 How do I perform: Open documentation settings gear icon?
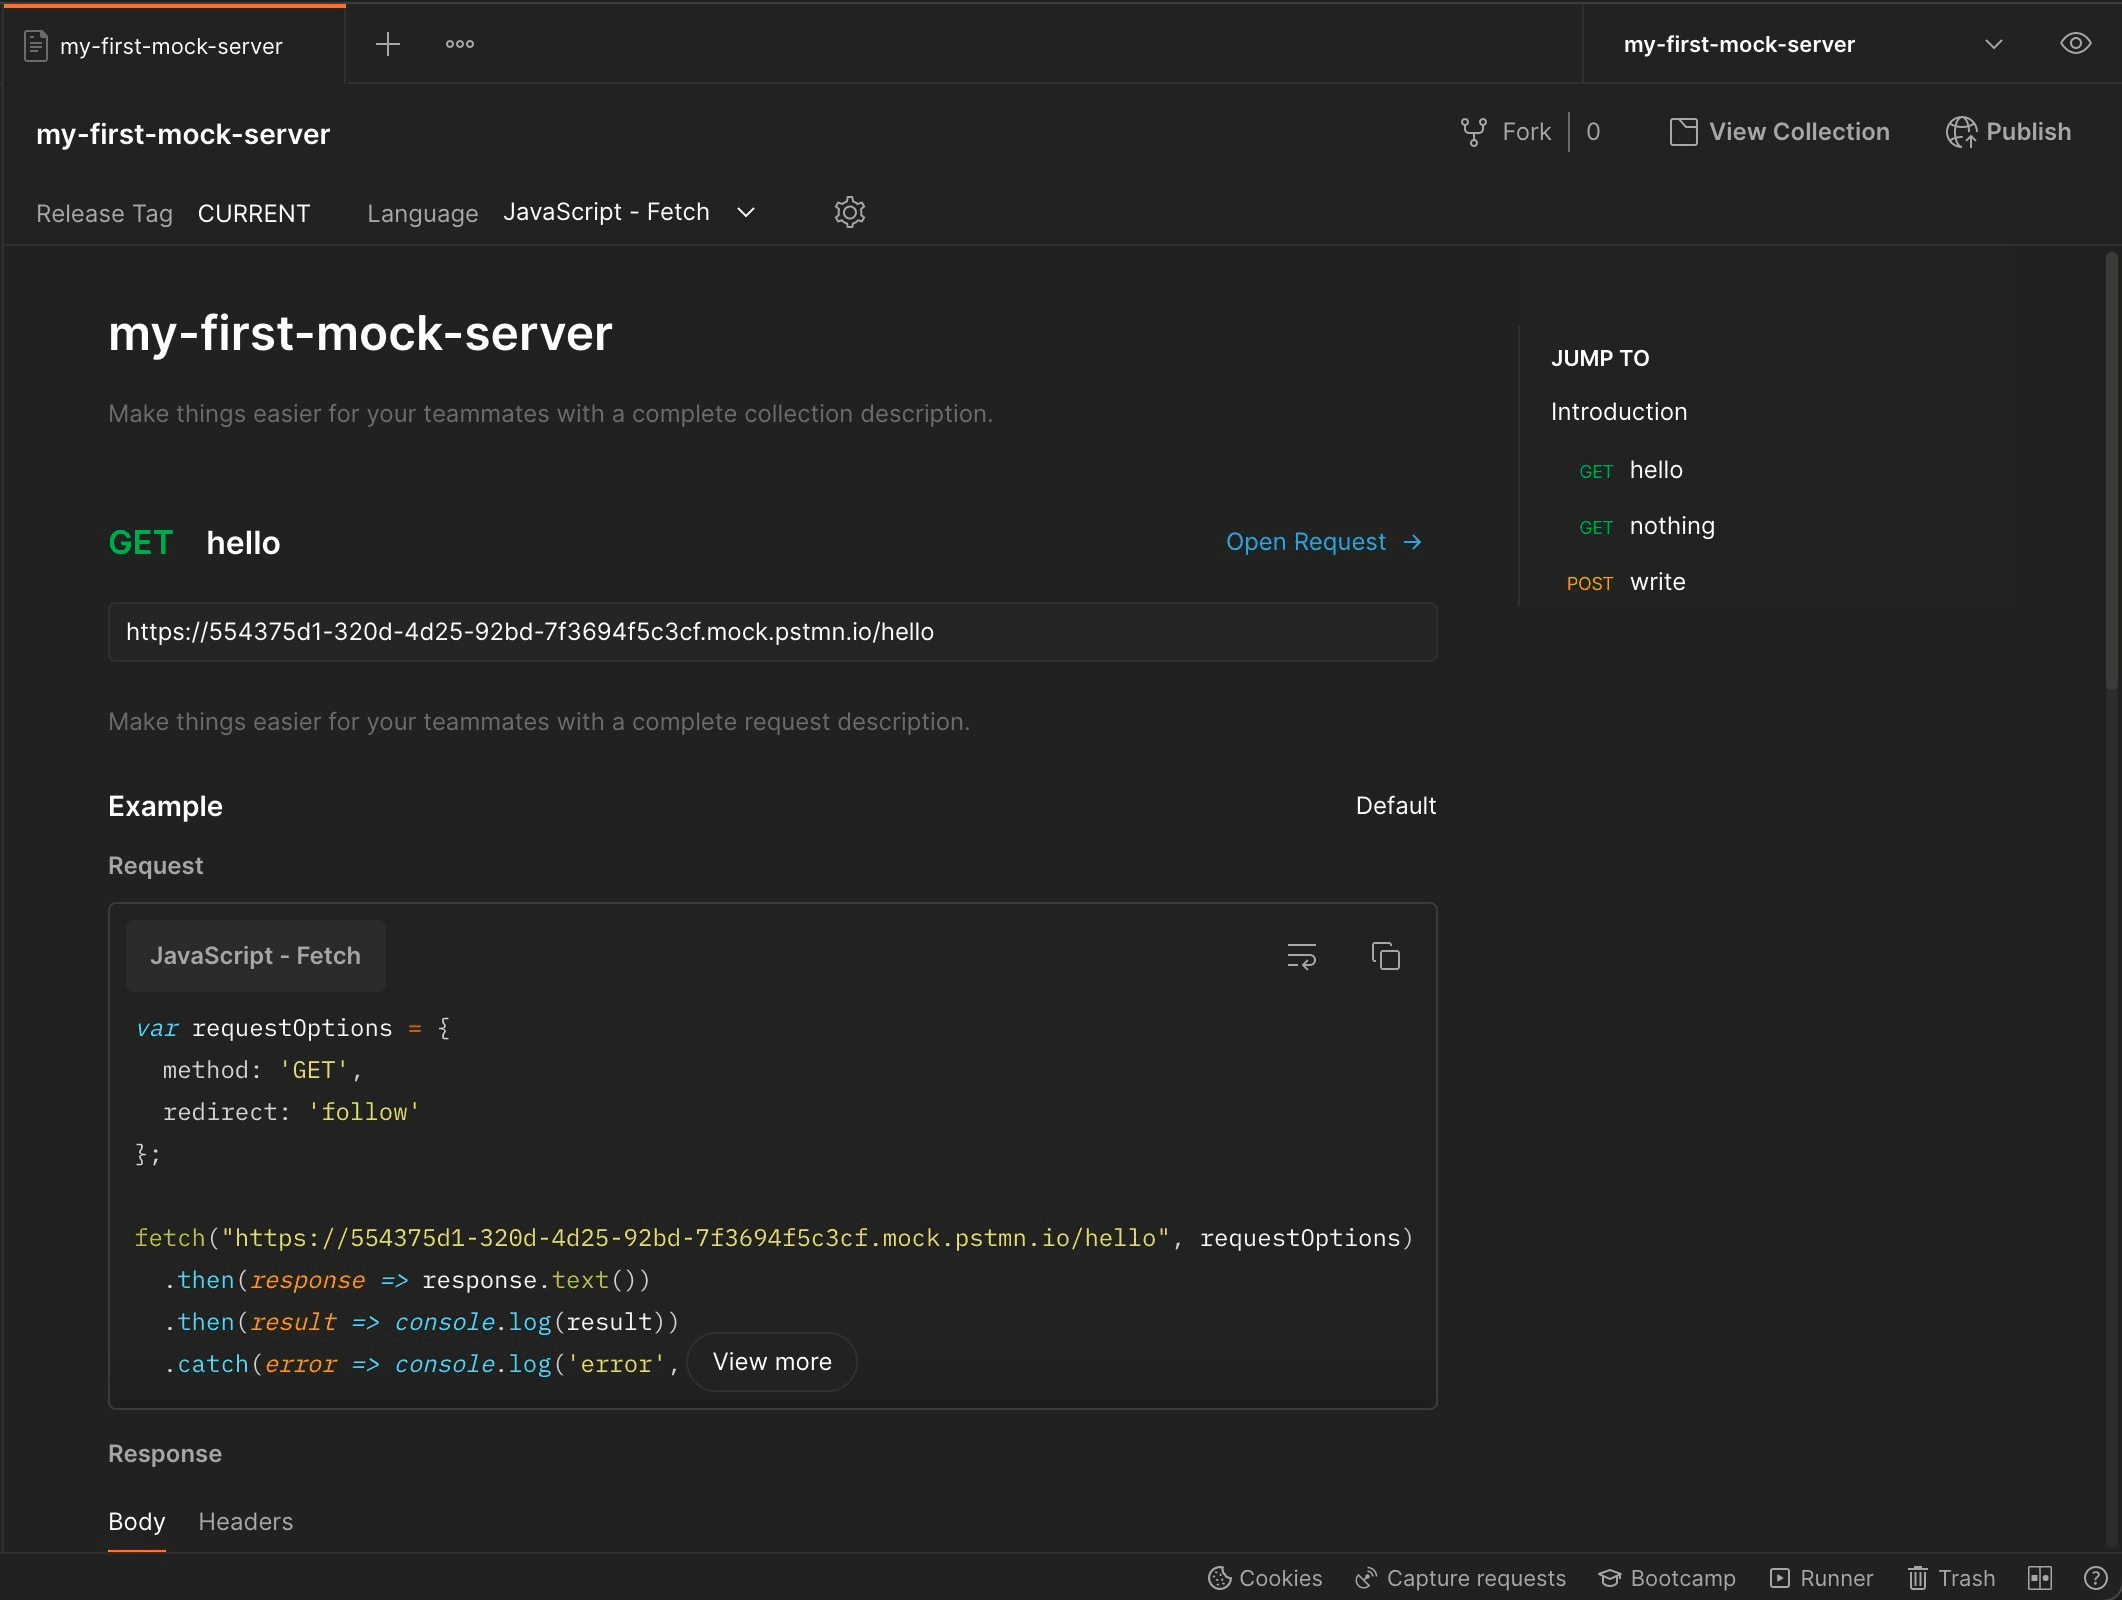point(849,212)
